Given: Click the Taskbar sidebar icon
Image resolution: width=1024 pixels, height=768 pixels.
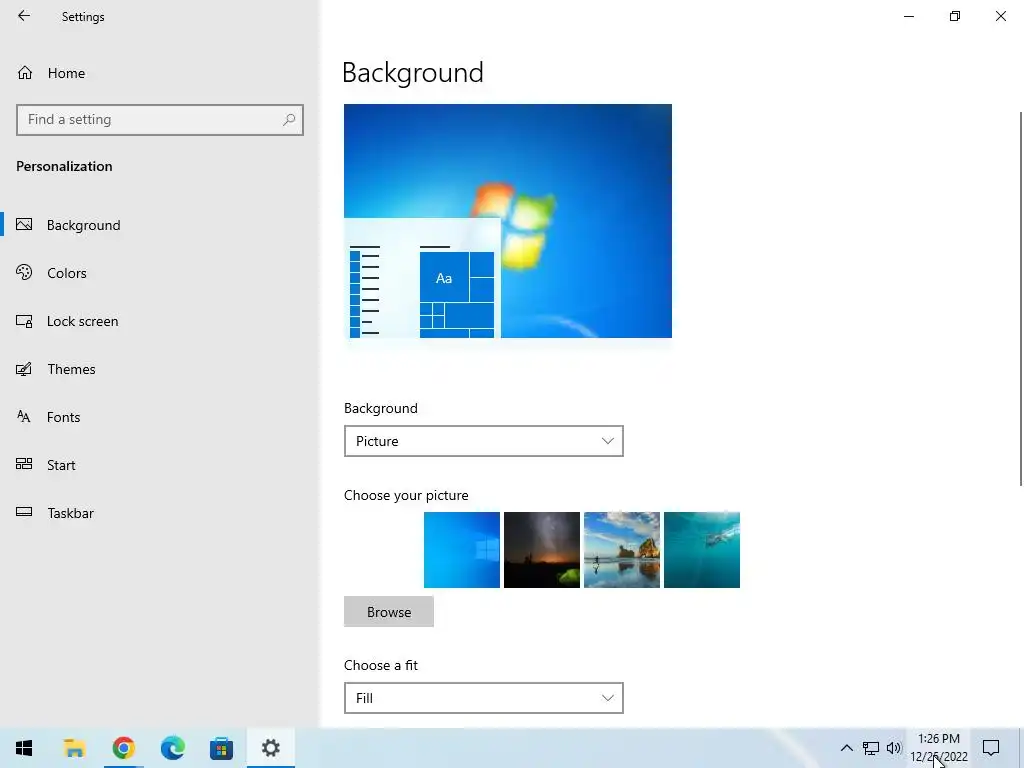Looking at the screenshot, I should pos(24,512).
